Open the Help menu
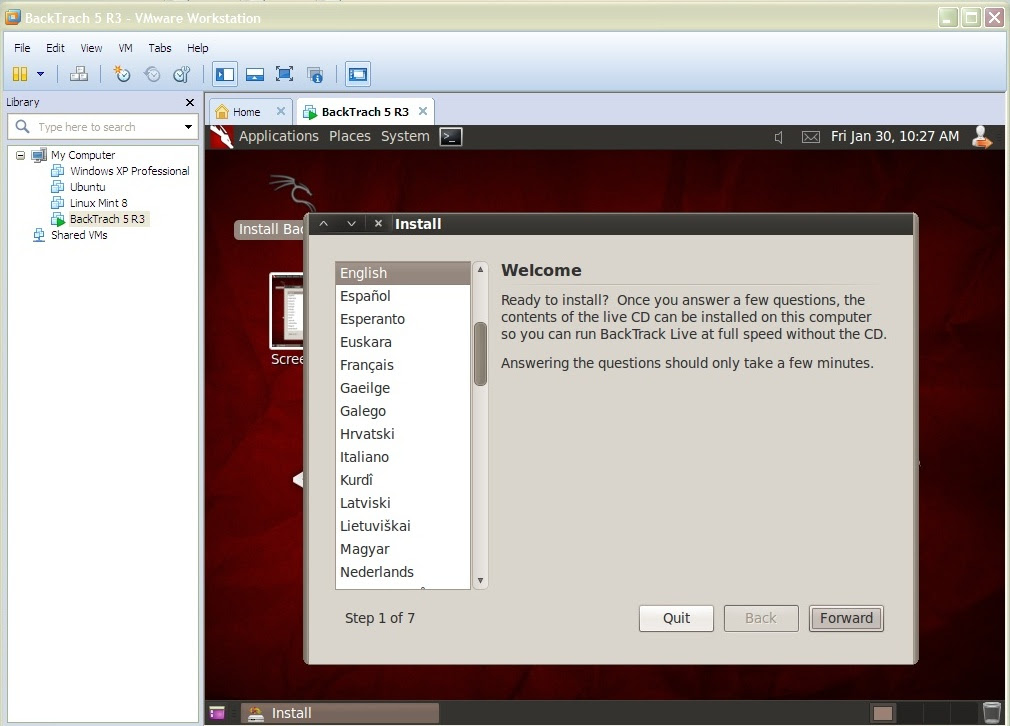This screenshot has height=726, width=1010. (198, 48)
